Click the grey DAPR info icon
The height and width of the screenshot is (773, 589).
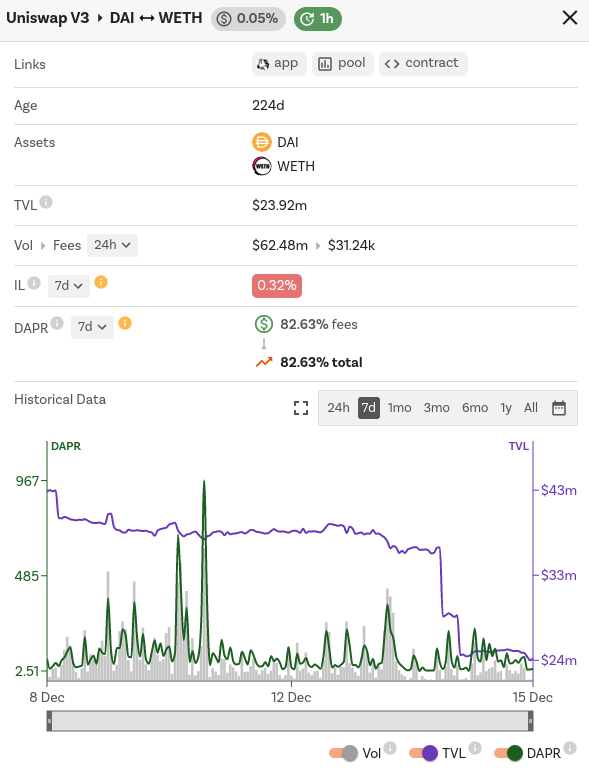point(57,323)
